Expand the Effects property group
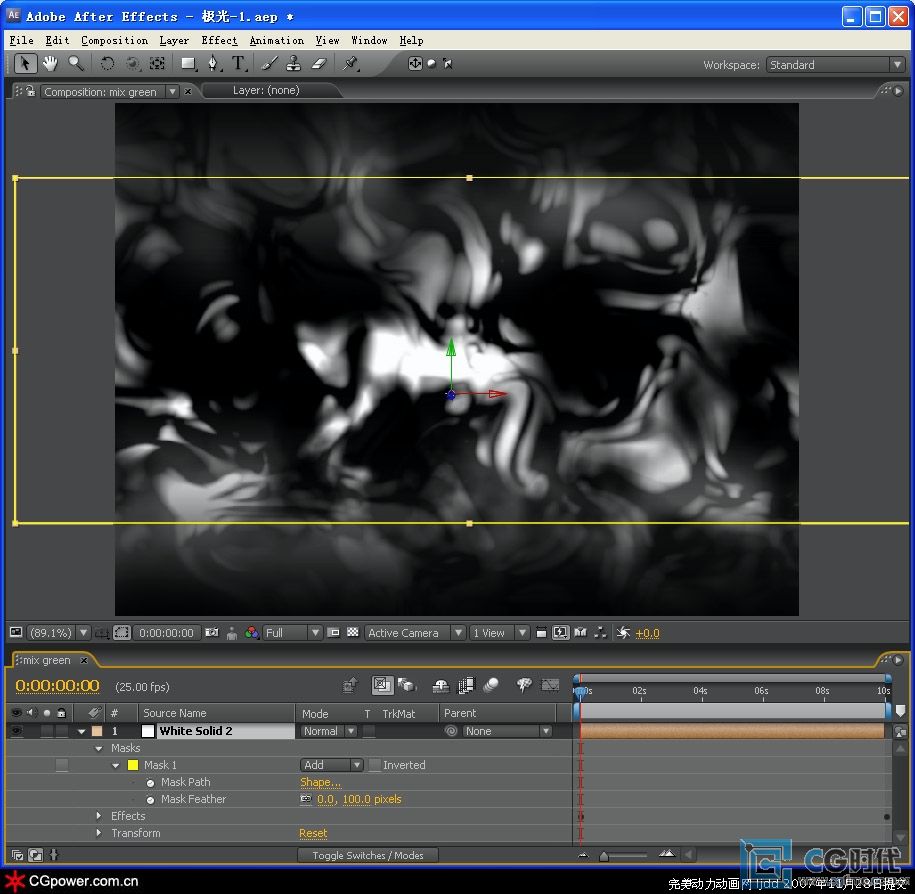Viewport: 915px width, 894px height. click(x=99, y=816)
